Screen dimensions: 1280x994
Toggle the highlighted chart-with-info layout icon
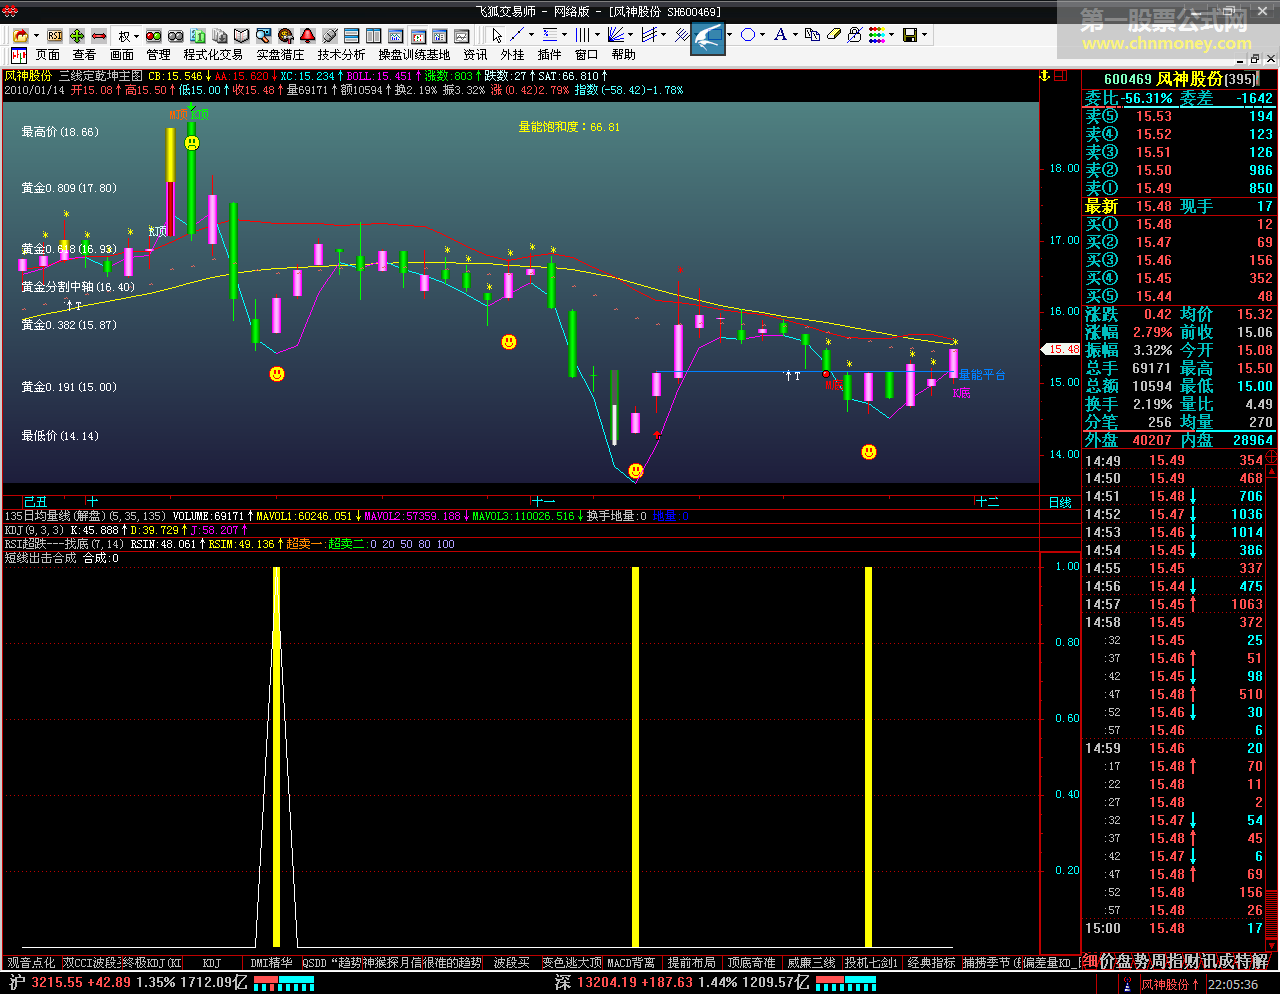(417, 35)
